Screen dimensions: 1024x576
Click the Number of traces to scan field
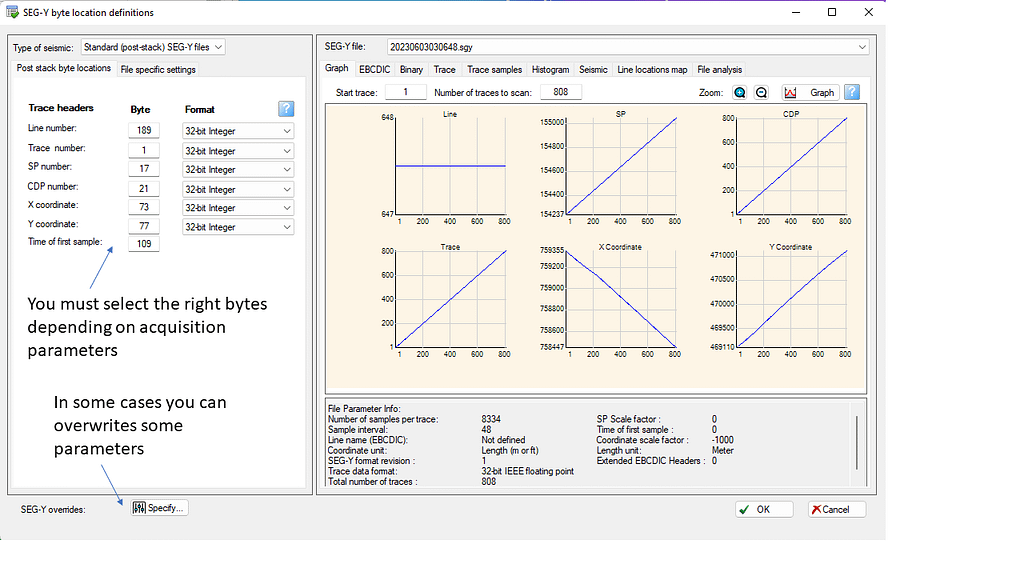pyautogui.click(x=560, y=92)
